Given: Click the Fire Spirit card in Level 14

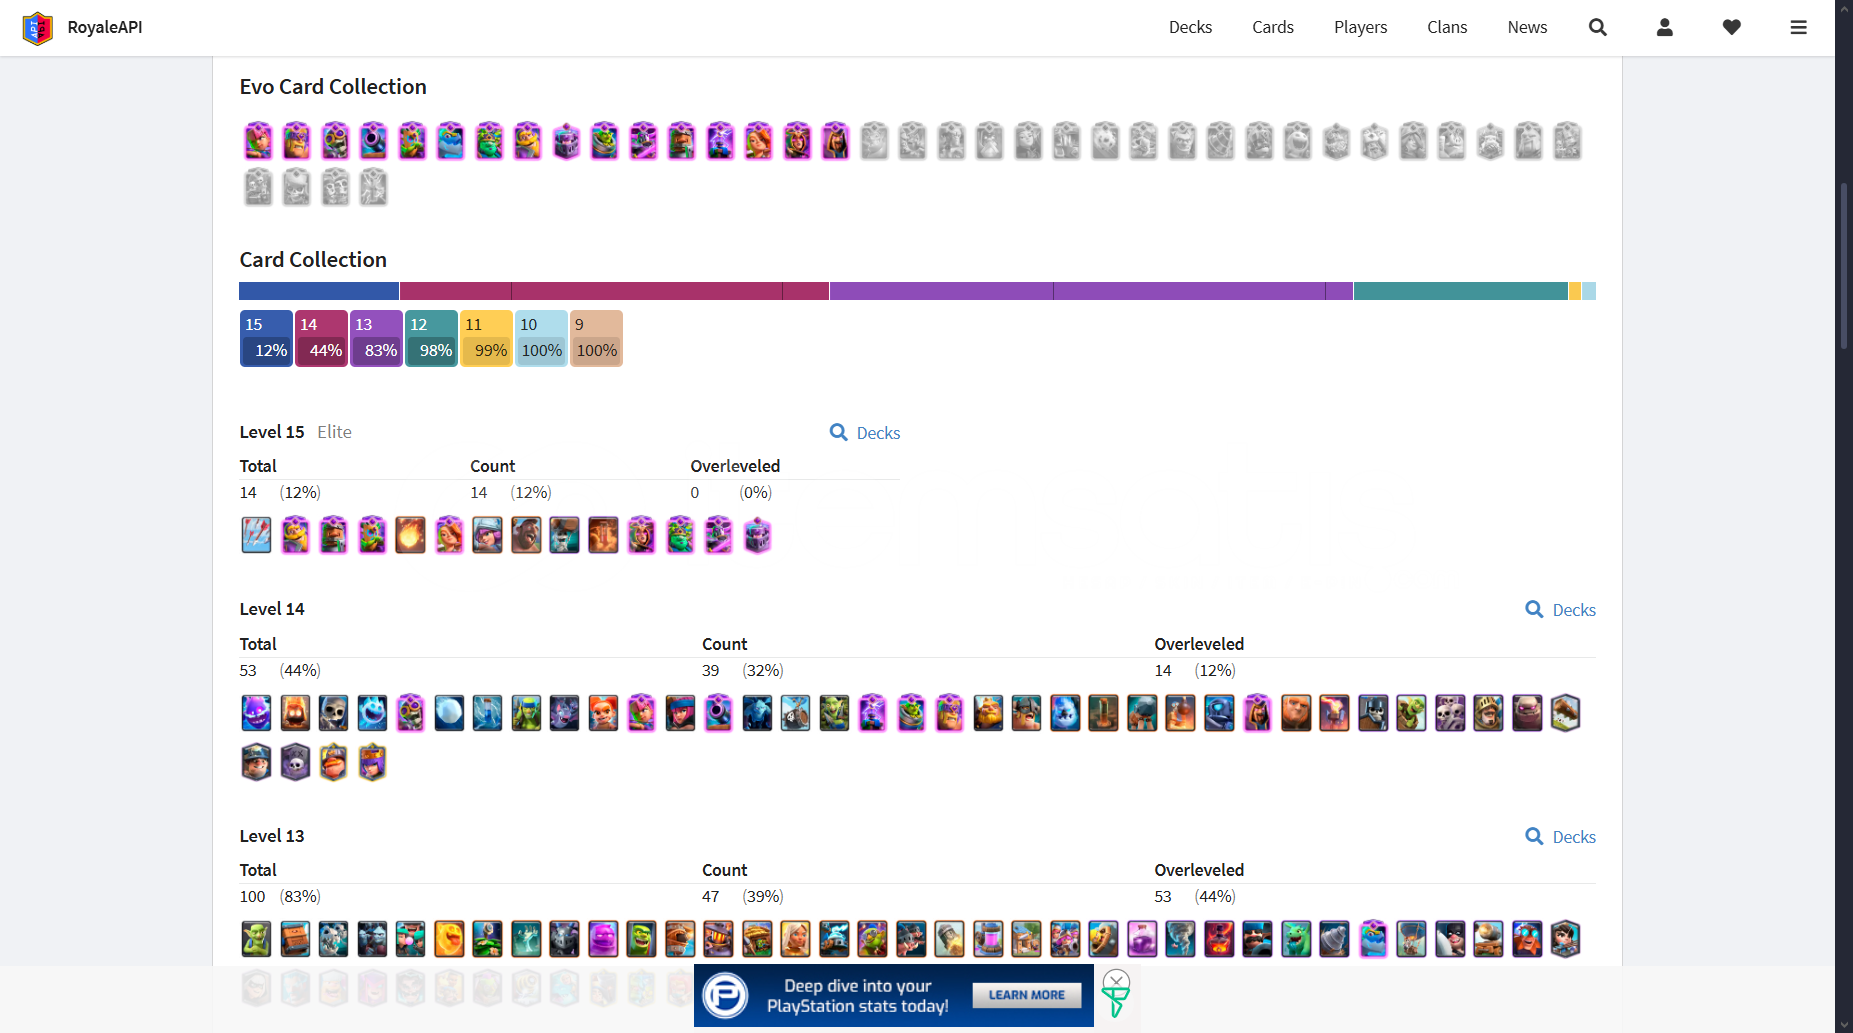Looking at the screenshot, I should 295,713.
